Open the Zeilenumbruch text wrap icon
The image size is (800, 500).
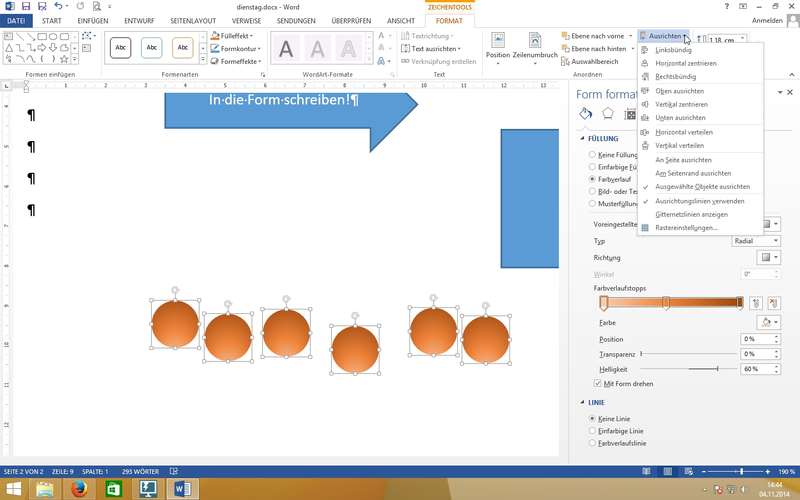pyautogui.click(x=535, y=43)
